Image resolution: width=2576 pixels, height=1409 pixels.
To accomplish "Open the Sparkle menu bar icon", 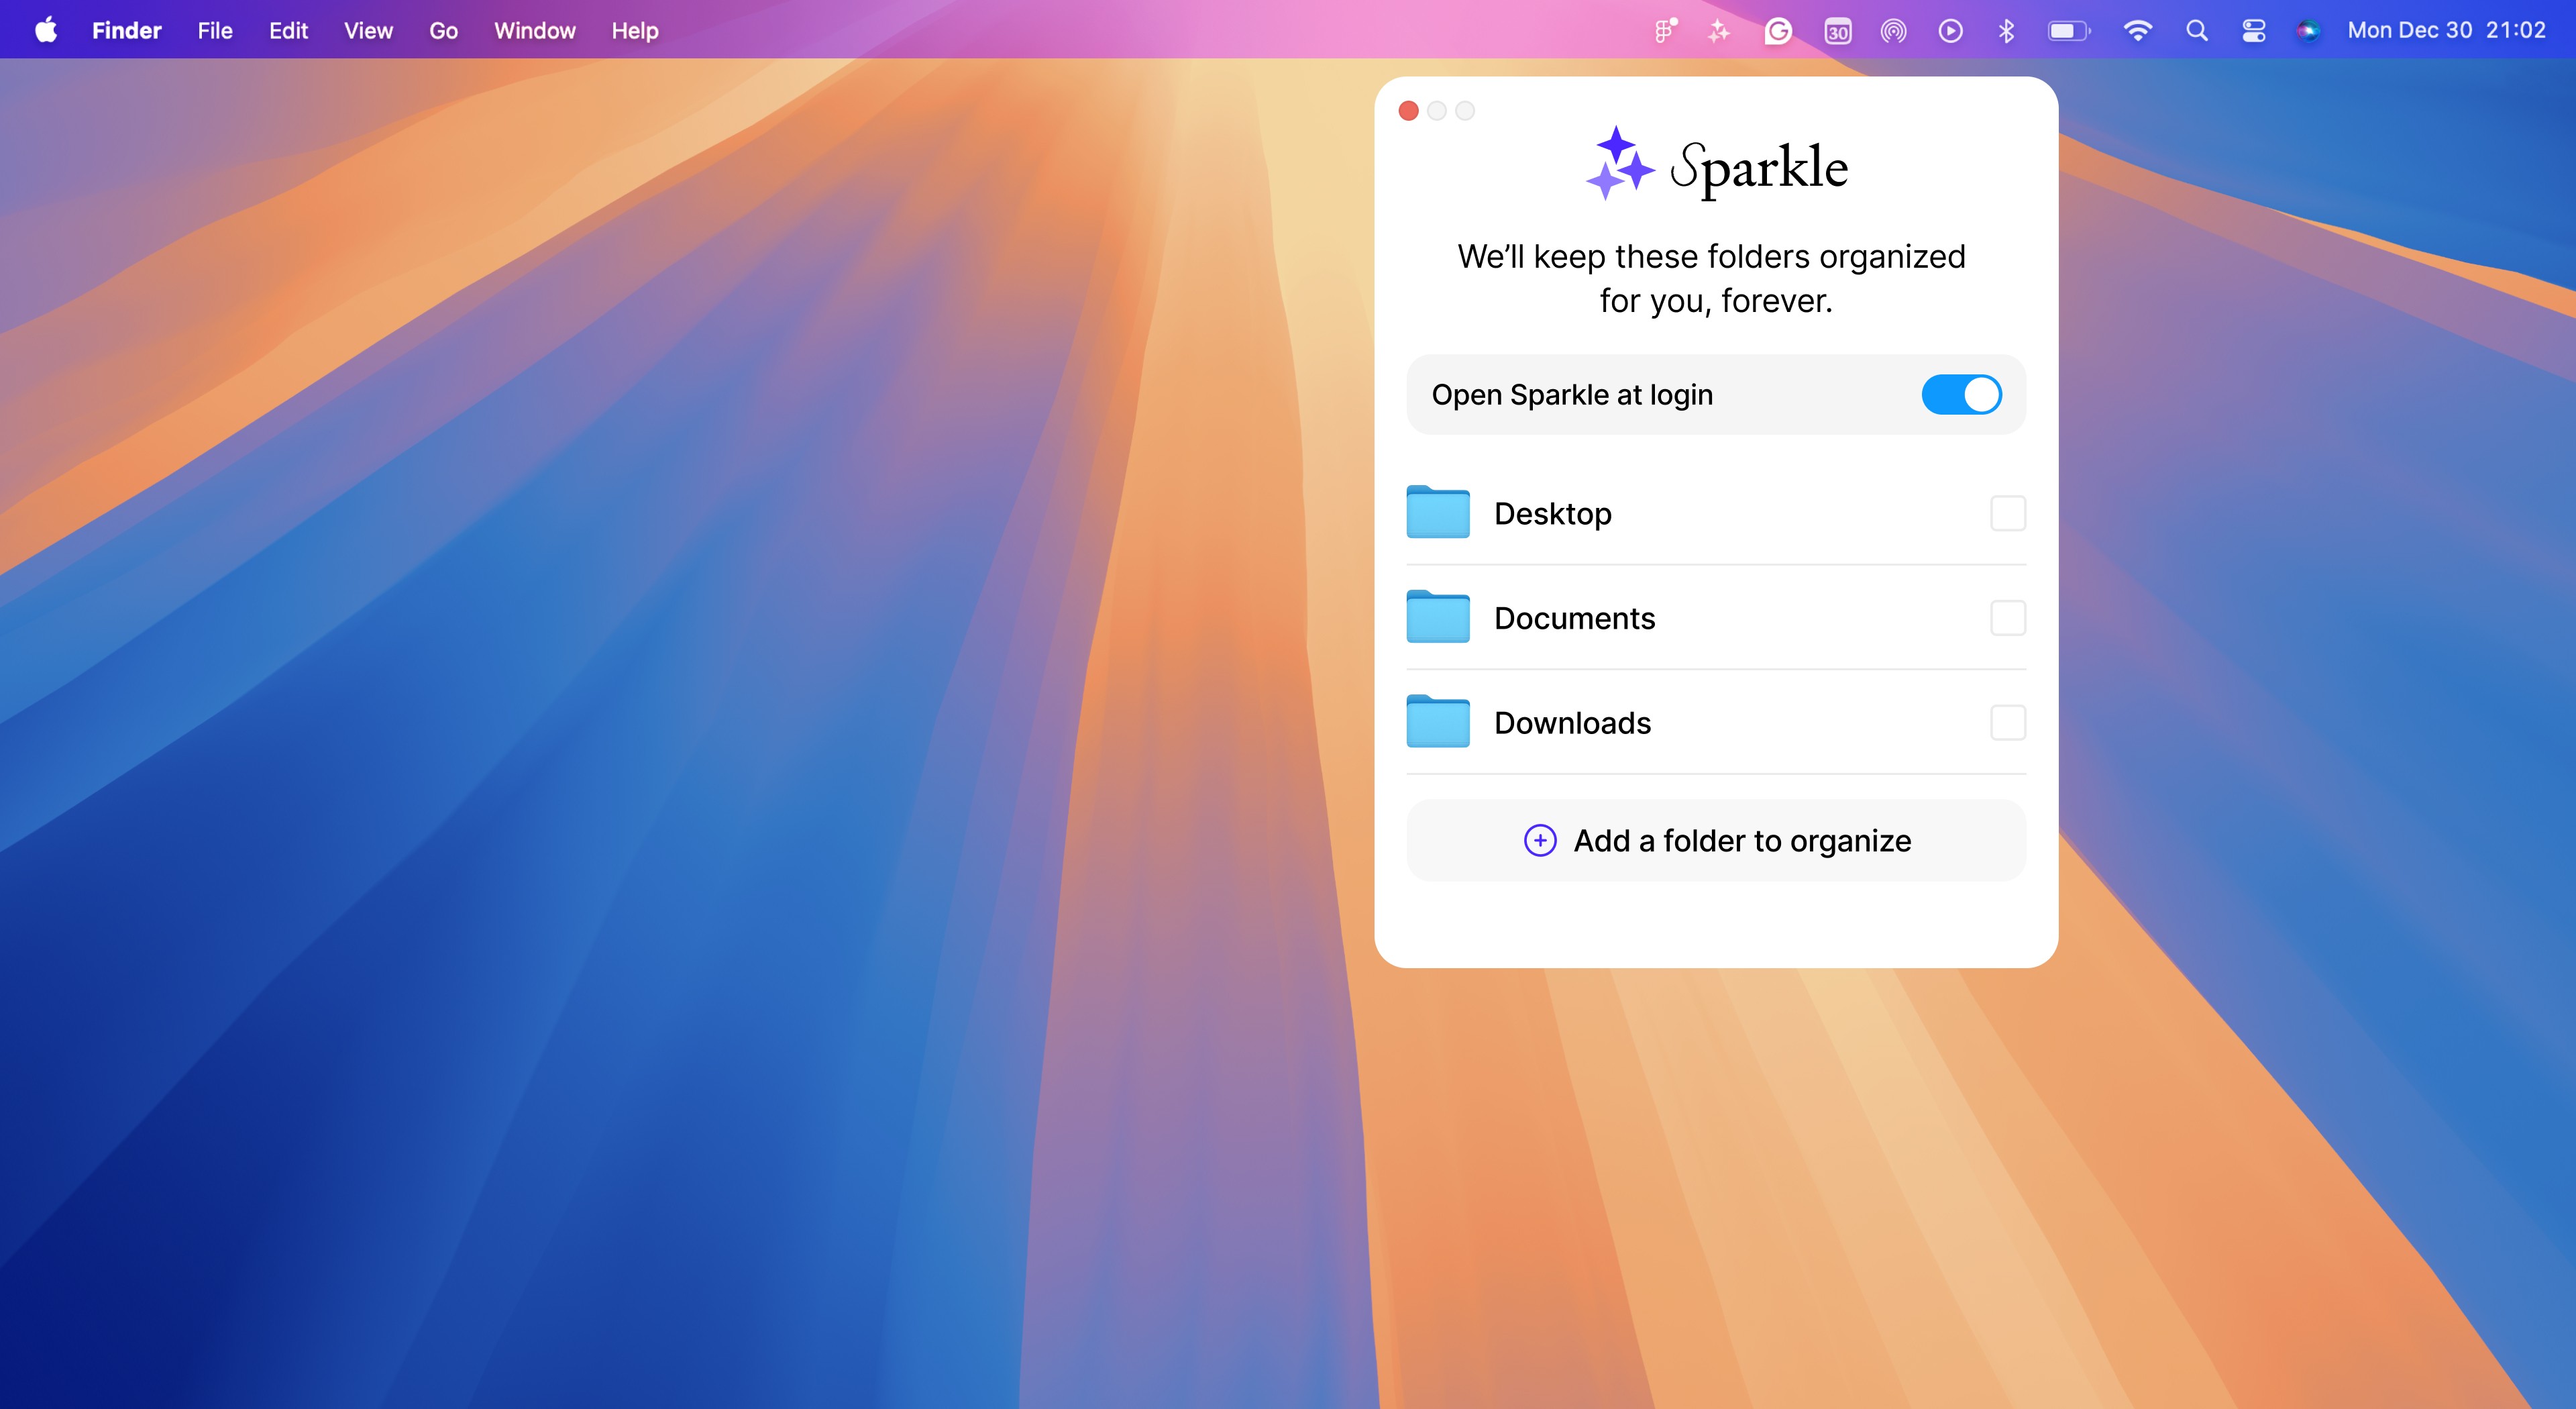I will (x=1719, y=31).
